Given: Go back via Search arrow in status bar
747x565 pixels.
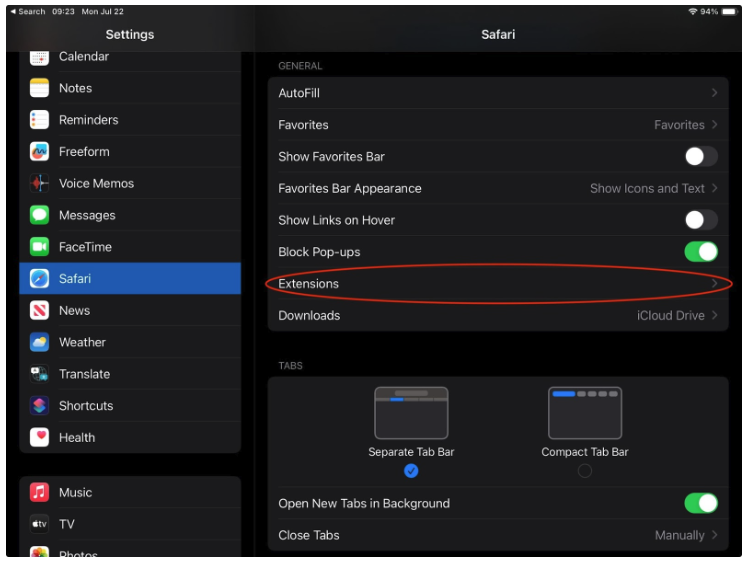Looking at the screenshot, I should pos(28,11).
